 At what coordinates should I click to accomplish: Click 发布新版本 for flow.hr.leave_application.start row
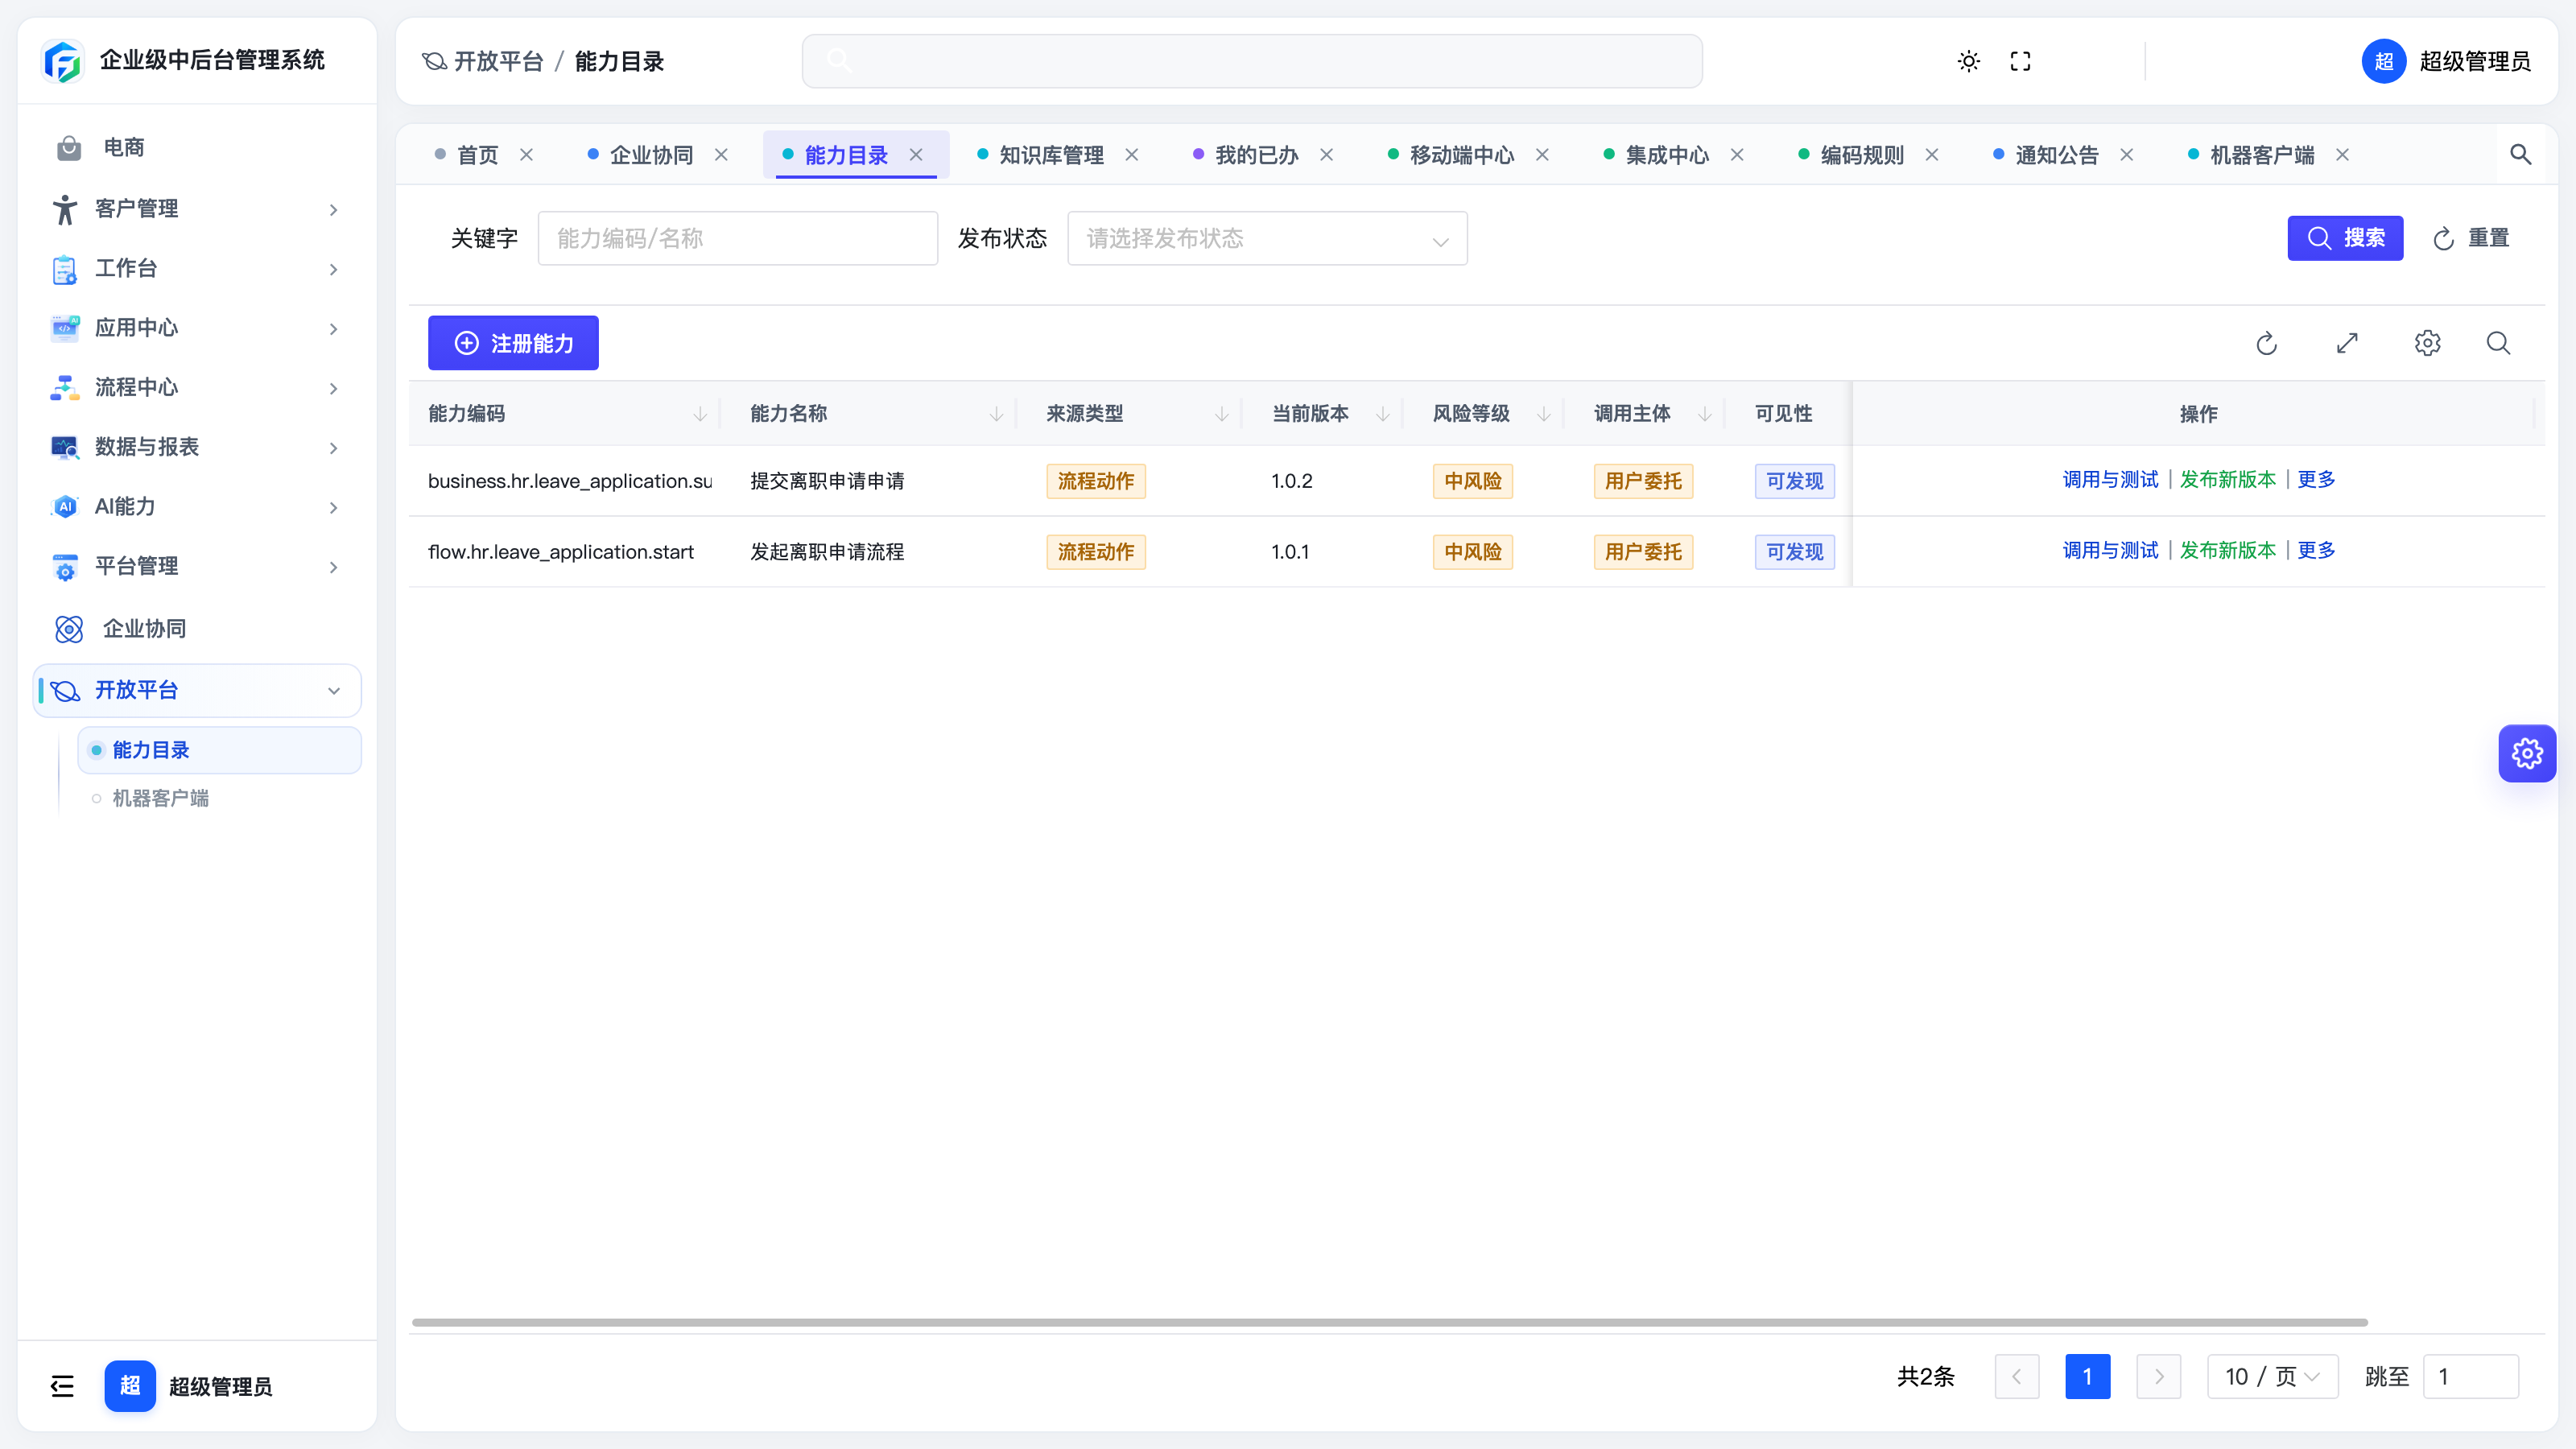click(2227, 550)
